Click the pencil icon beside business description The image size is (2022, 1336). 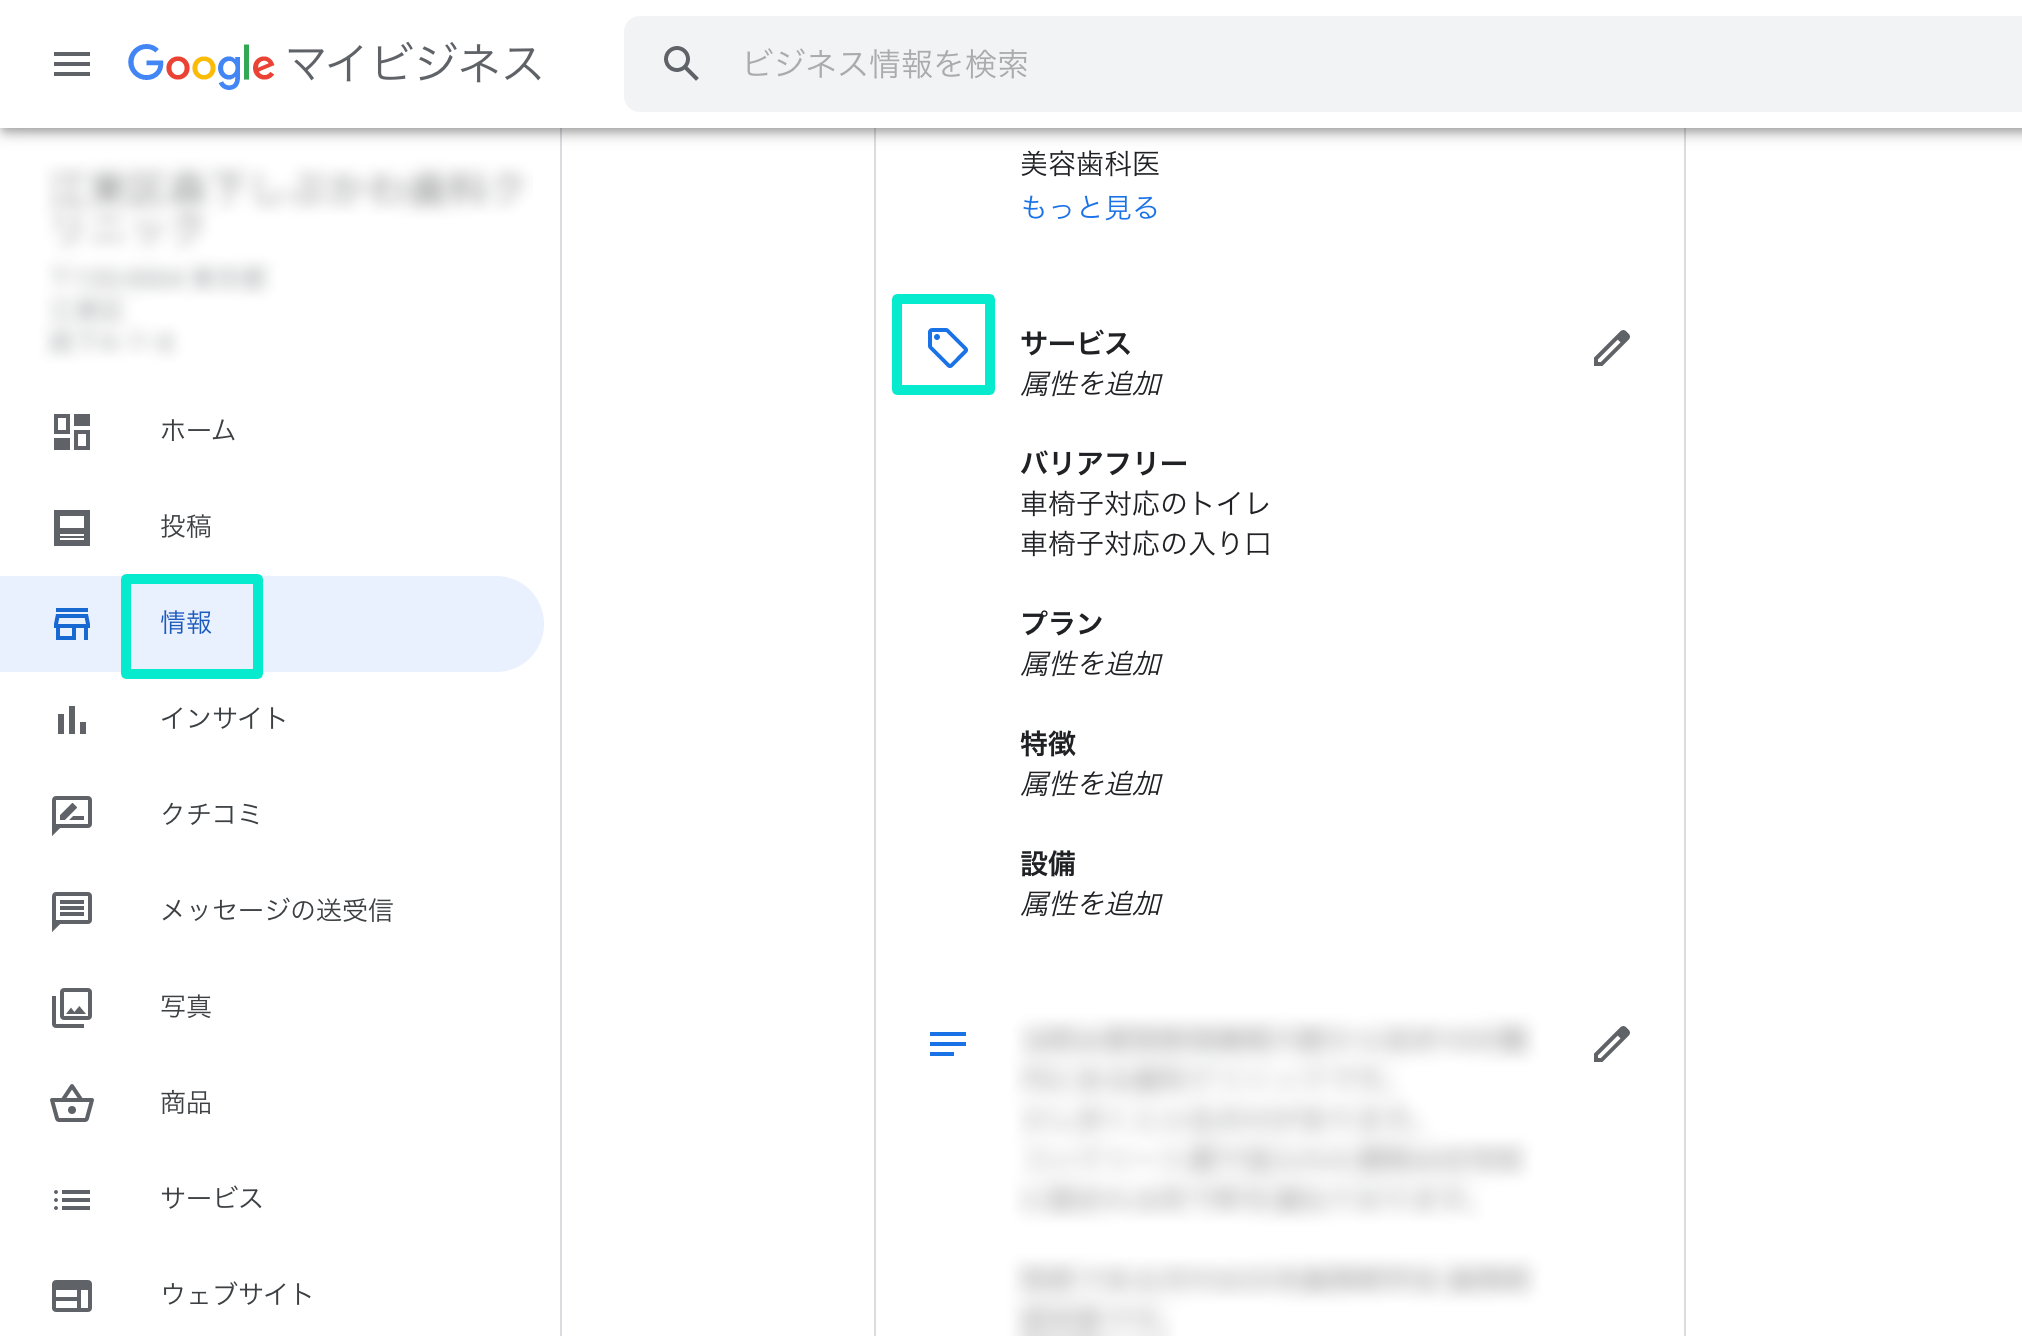[1611, 1044]
